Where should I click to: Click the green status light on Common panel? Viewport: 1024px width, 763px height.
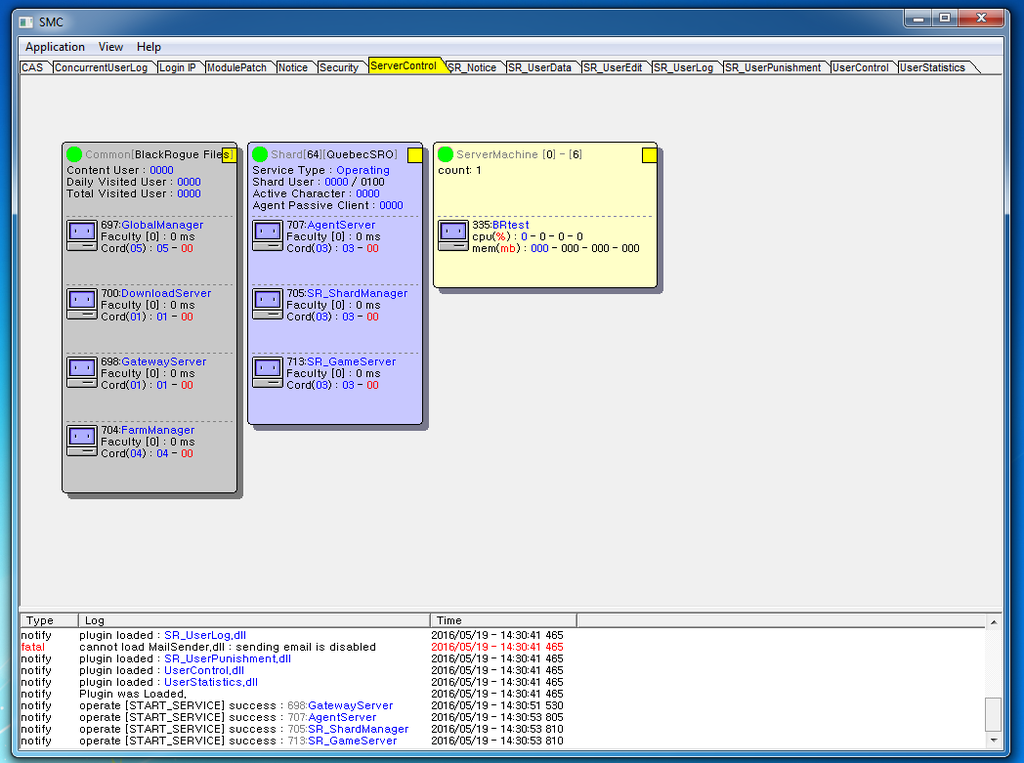[74, 154]
